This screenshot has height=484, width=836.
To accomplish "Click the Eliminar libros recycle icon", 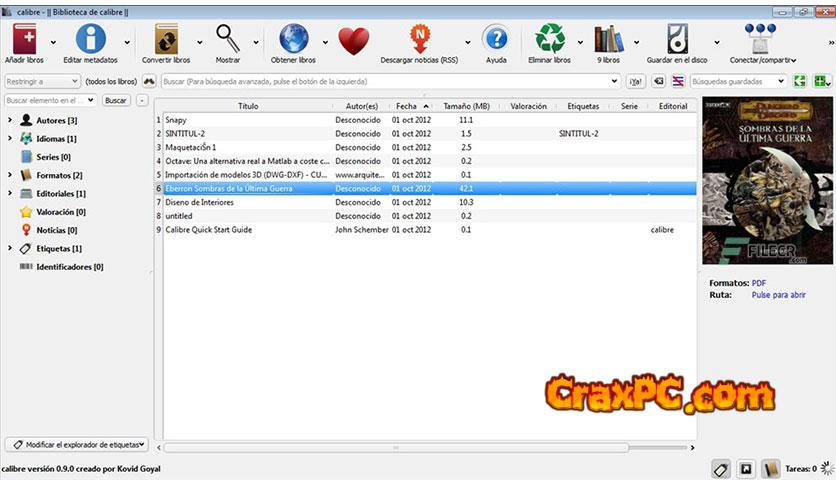I will point(550,39).
